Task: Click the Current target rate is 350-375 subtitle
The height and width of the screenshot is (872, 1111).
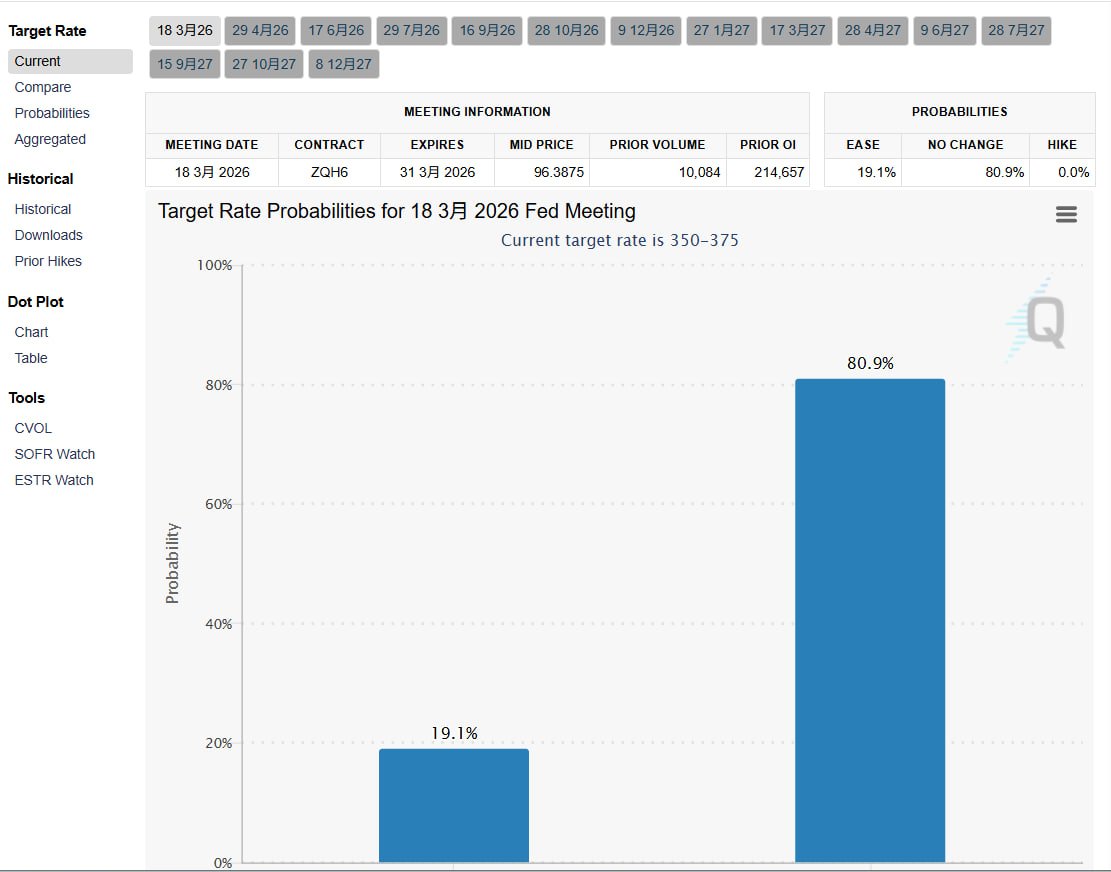Action: (x=620, y=240)
